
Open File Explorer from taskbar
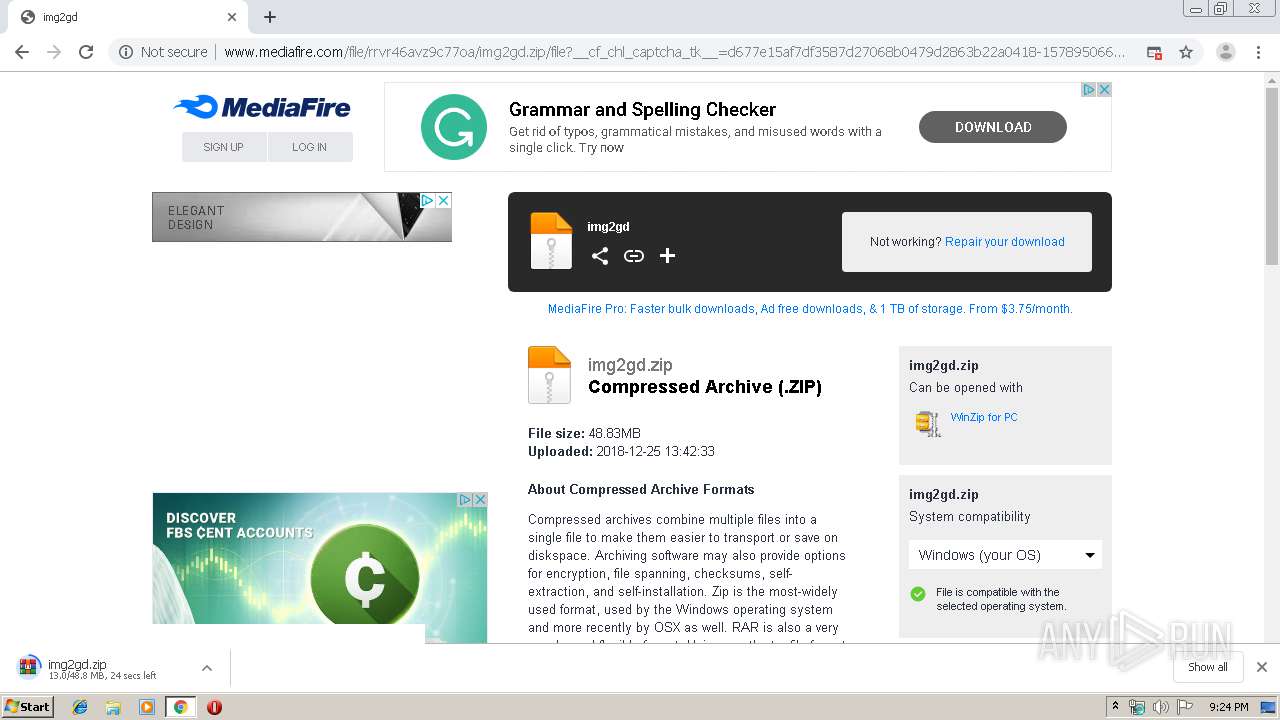(113, 707)
